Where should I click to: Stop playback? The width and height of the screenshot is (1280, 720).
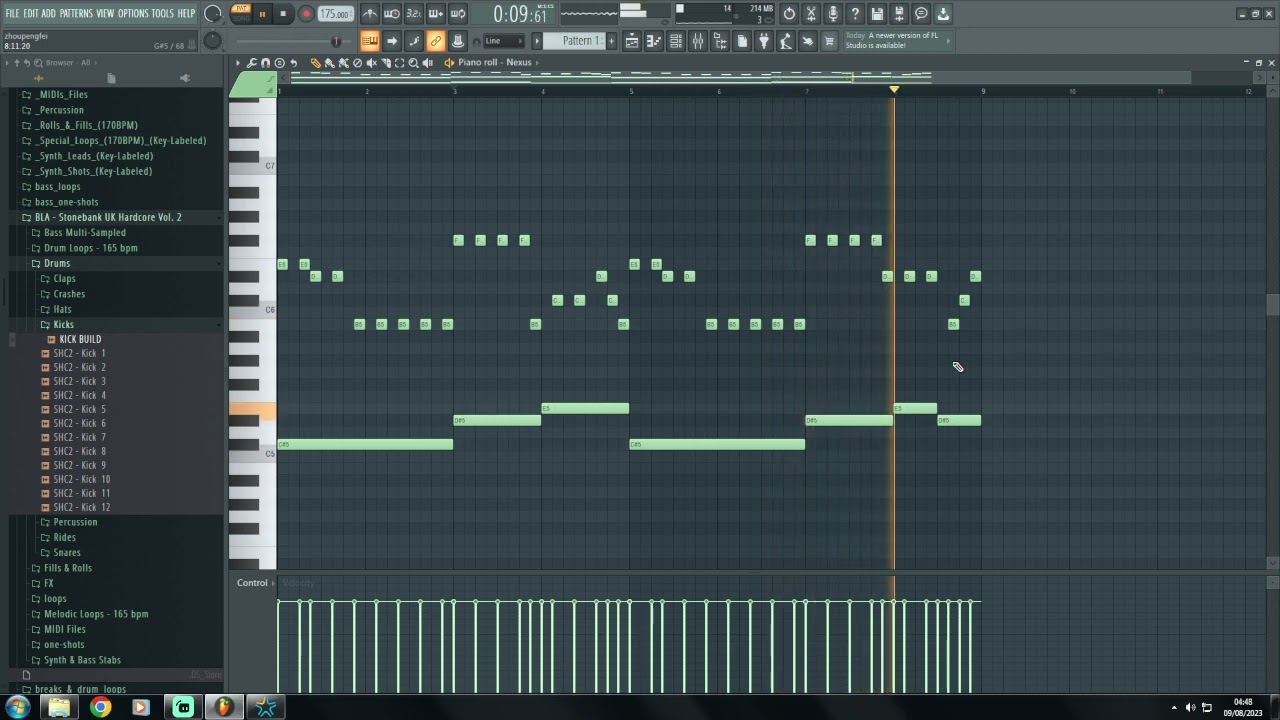point(284,14)
